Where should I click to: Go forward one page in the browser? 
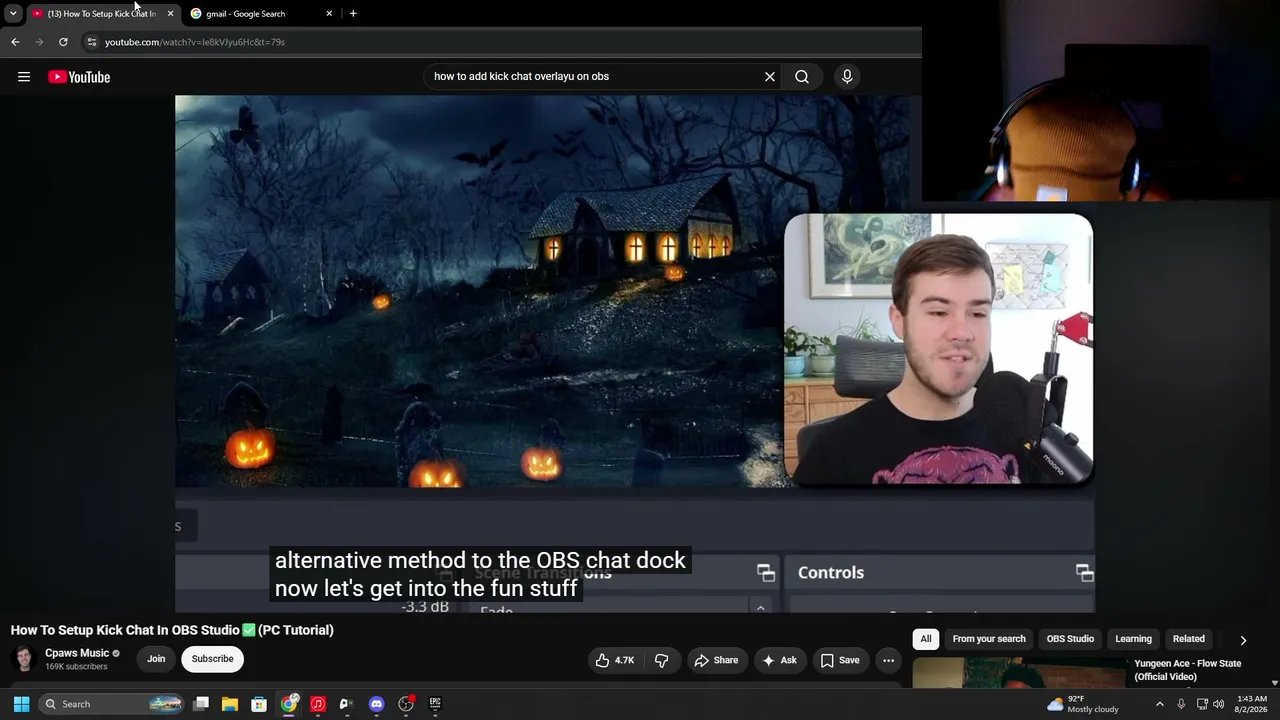39,42
